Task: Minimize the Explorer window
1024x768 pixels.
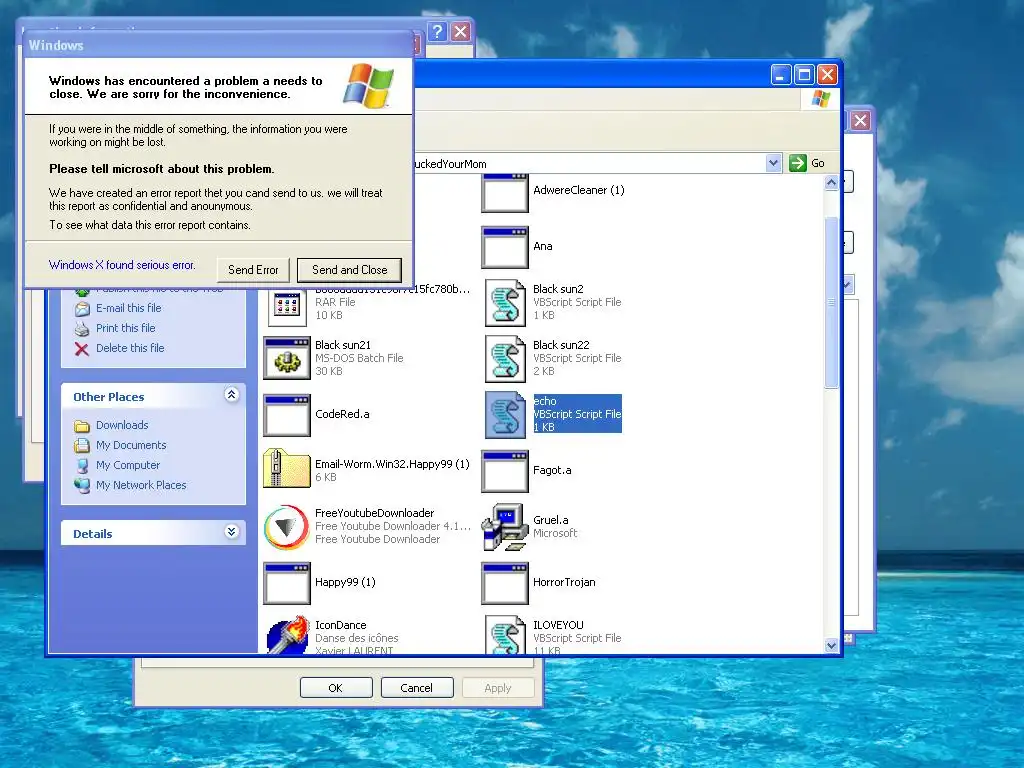Action: coord(781,75)
